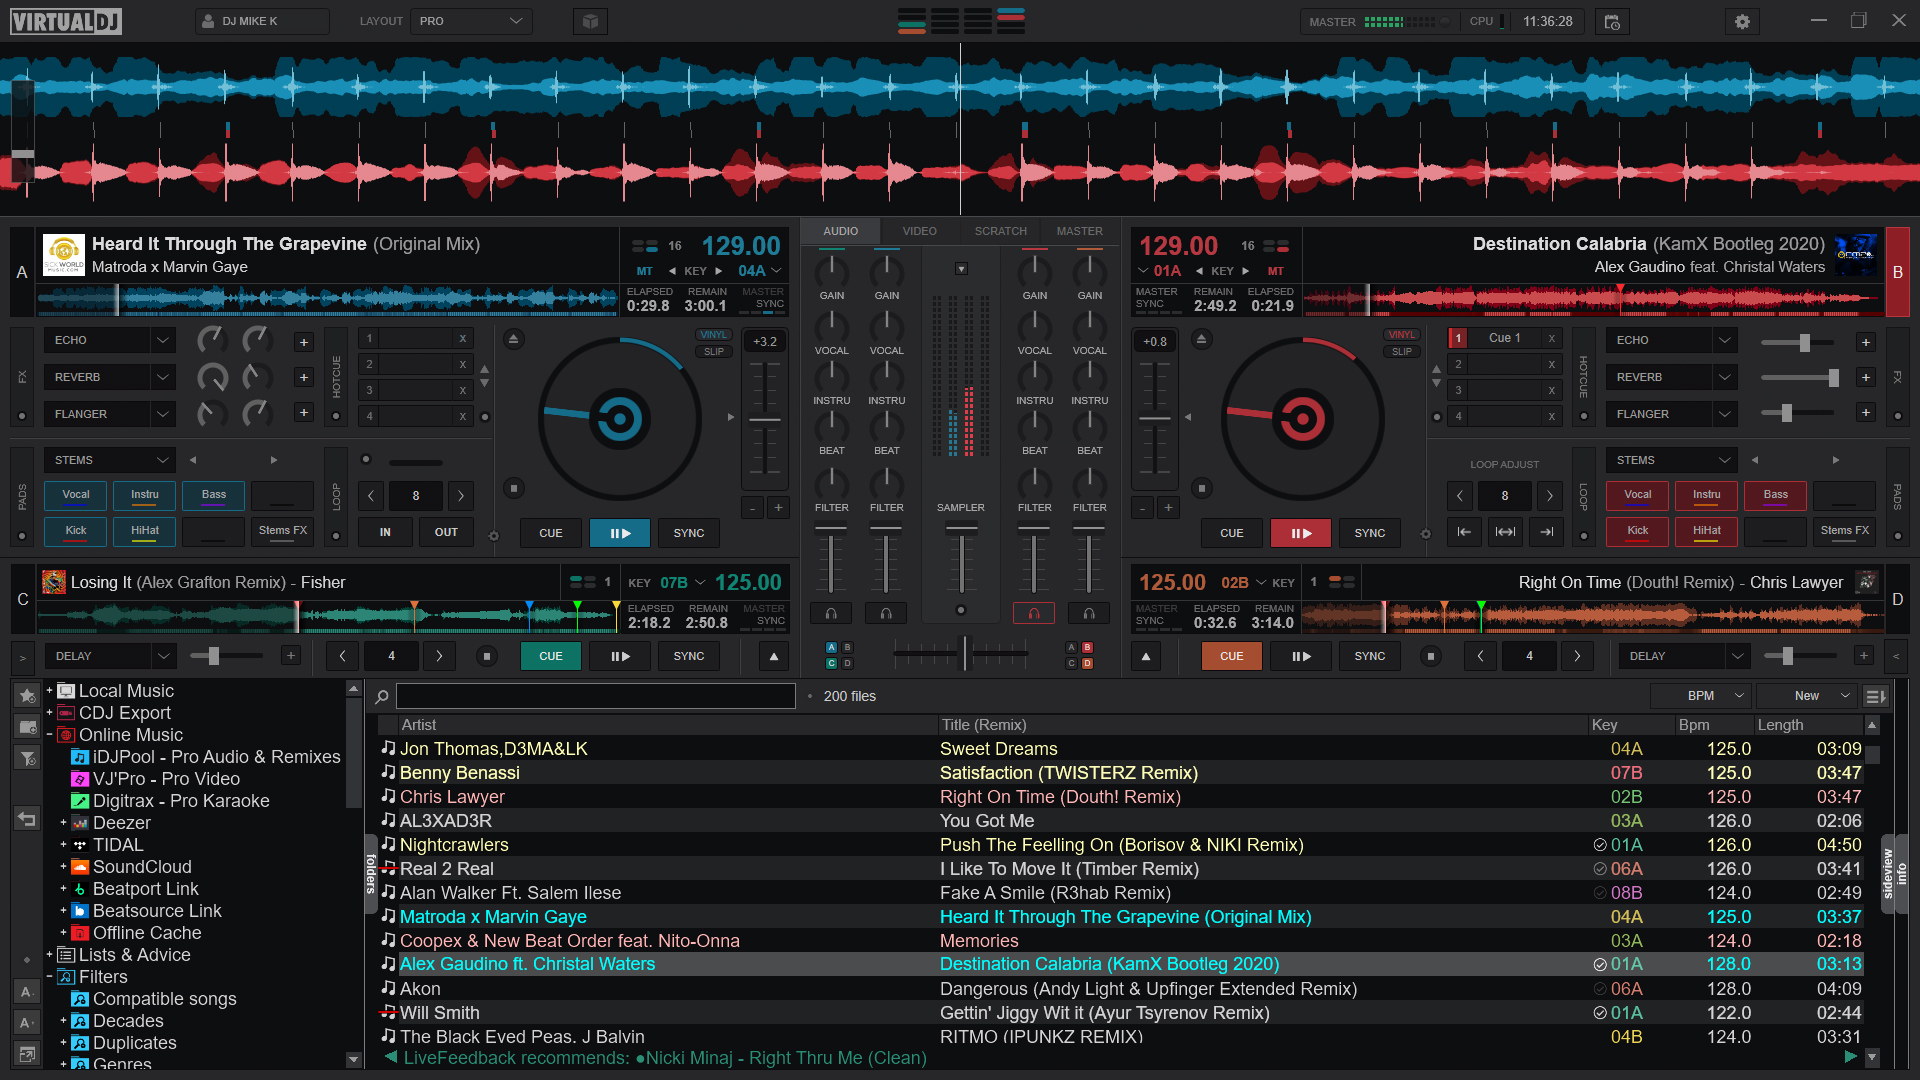This screenshot has height=1080, width=1920.
Task: Enable SLIP mode on deck A
Action: pos(713,351)
